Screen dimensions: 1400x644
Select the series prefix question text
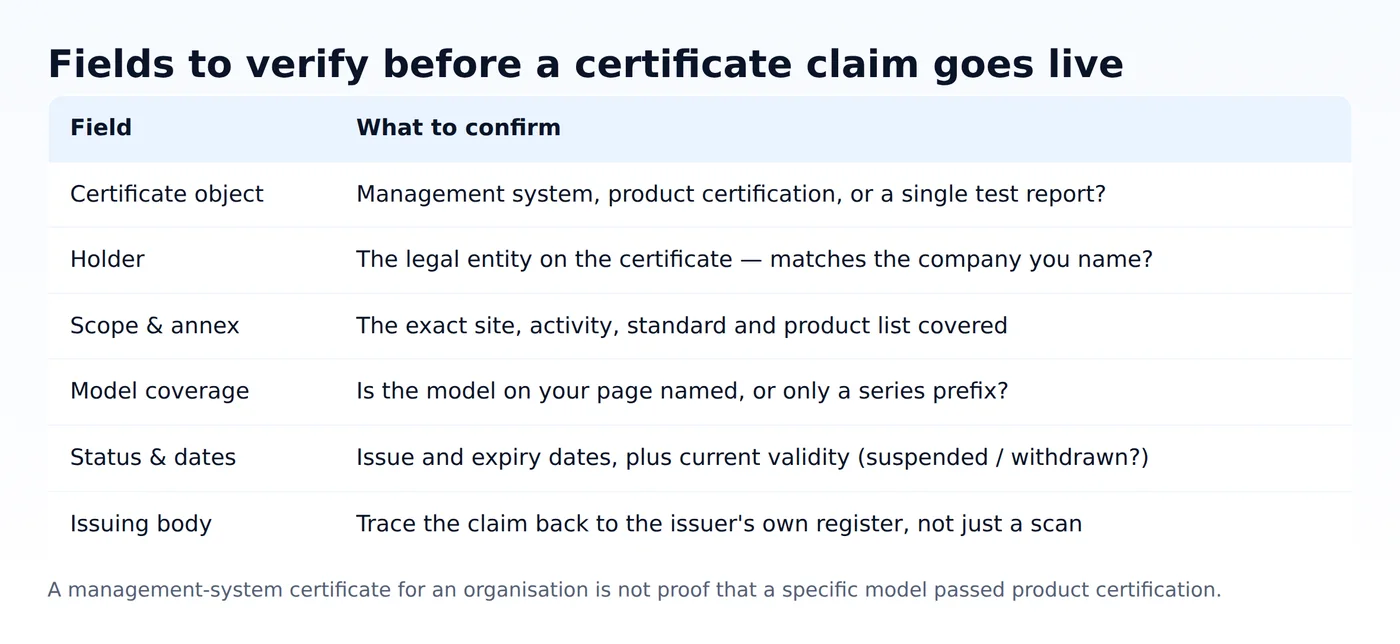click(682, 391)
